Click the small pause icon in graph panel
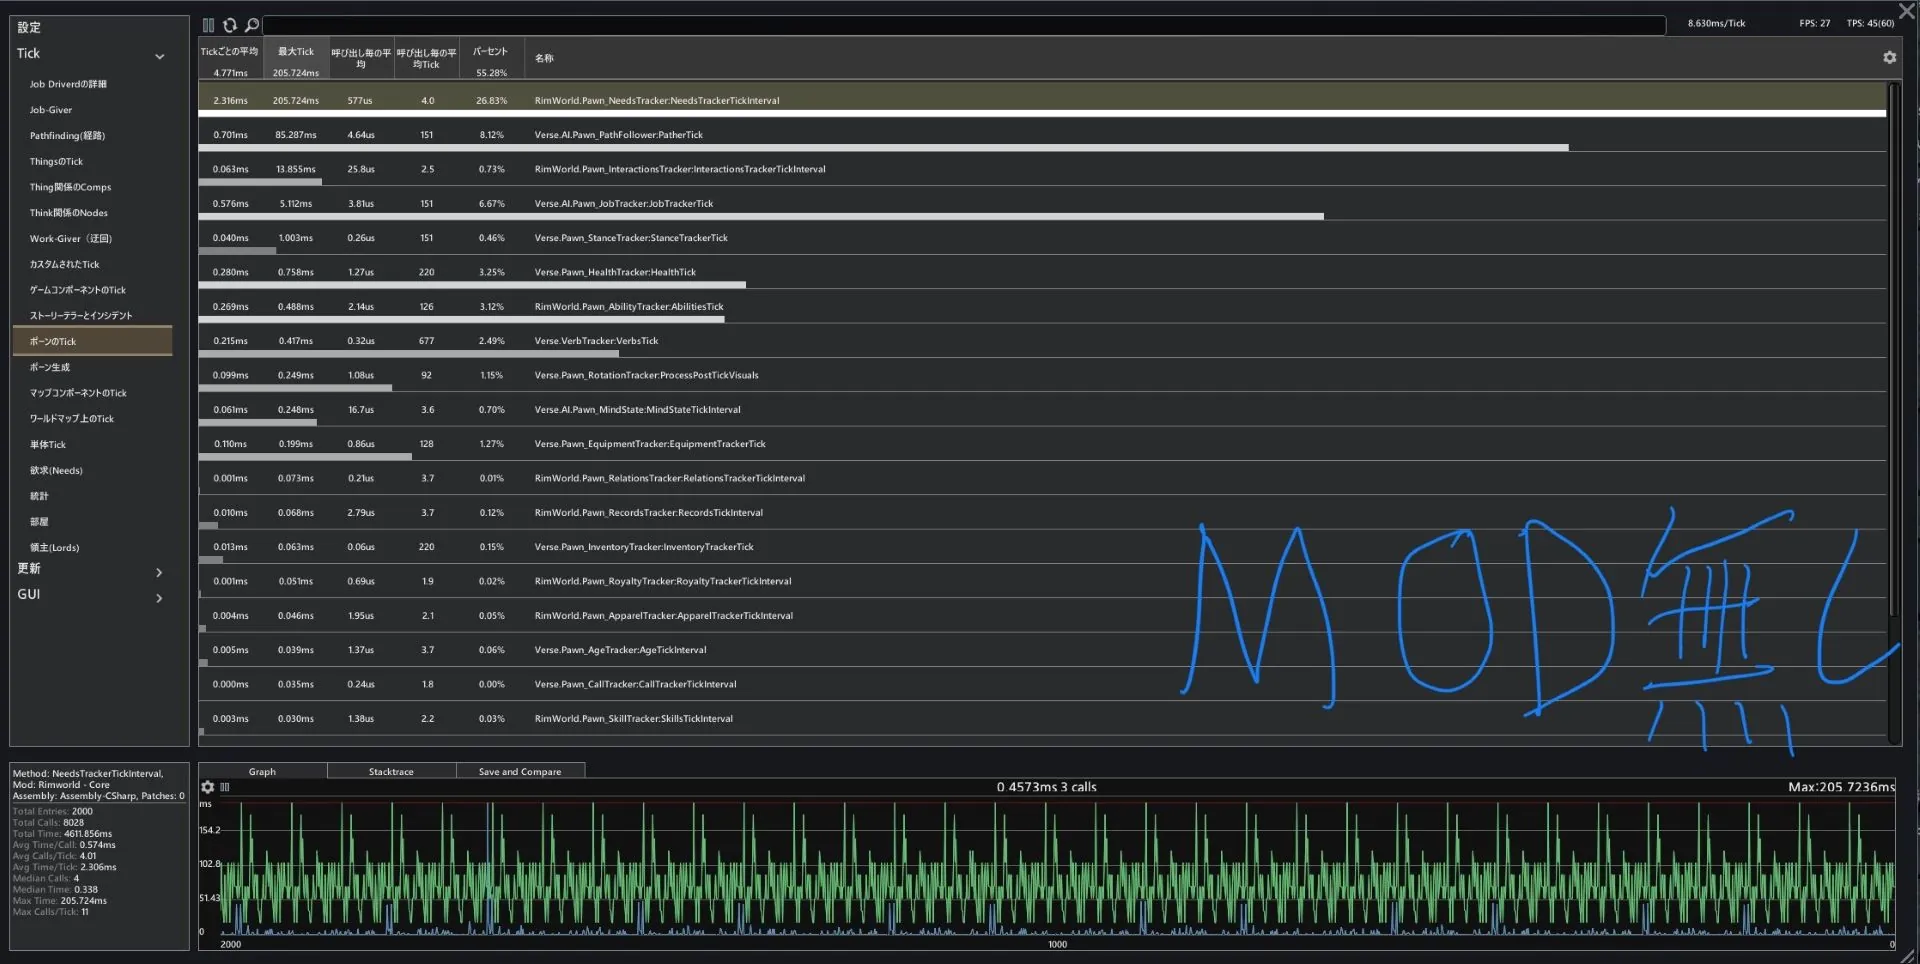Viewport: 1920px width, 964px height. pyautogui.click(x=225, y=787)
